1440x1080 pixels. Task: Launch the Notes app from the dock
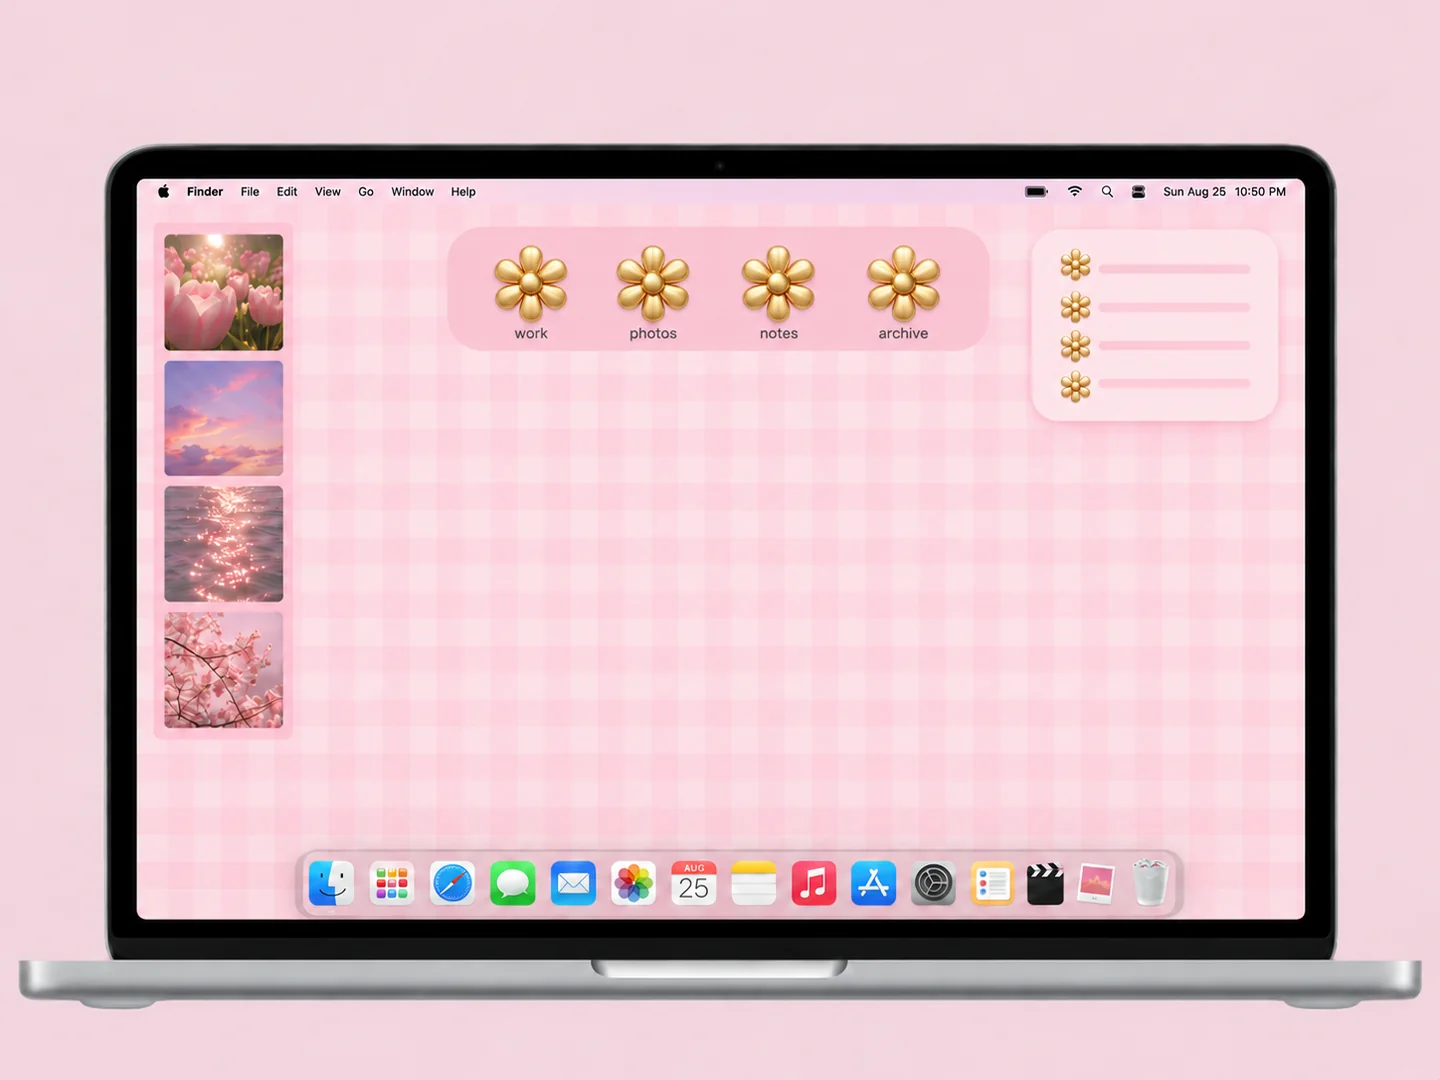pyautogui.click(x=754, y=884)
